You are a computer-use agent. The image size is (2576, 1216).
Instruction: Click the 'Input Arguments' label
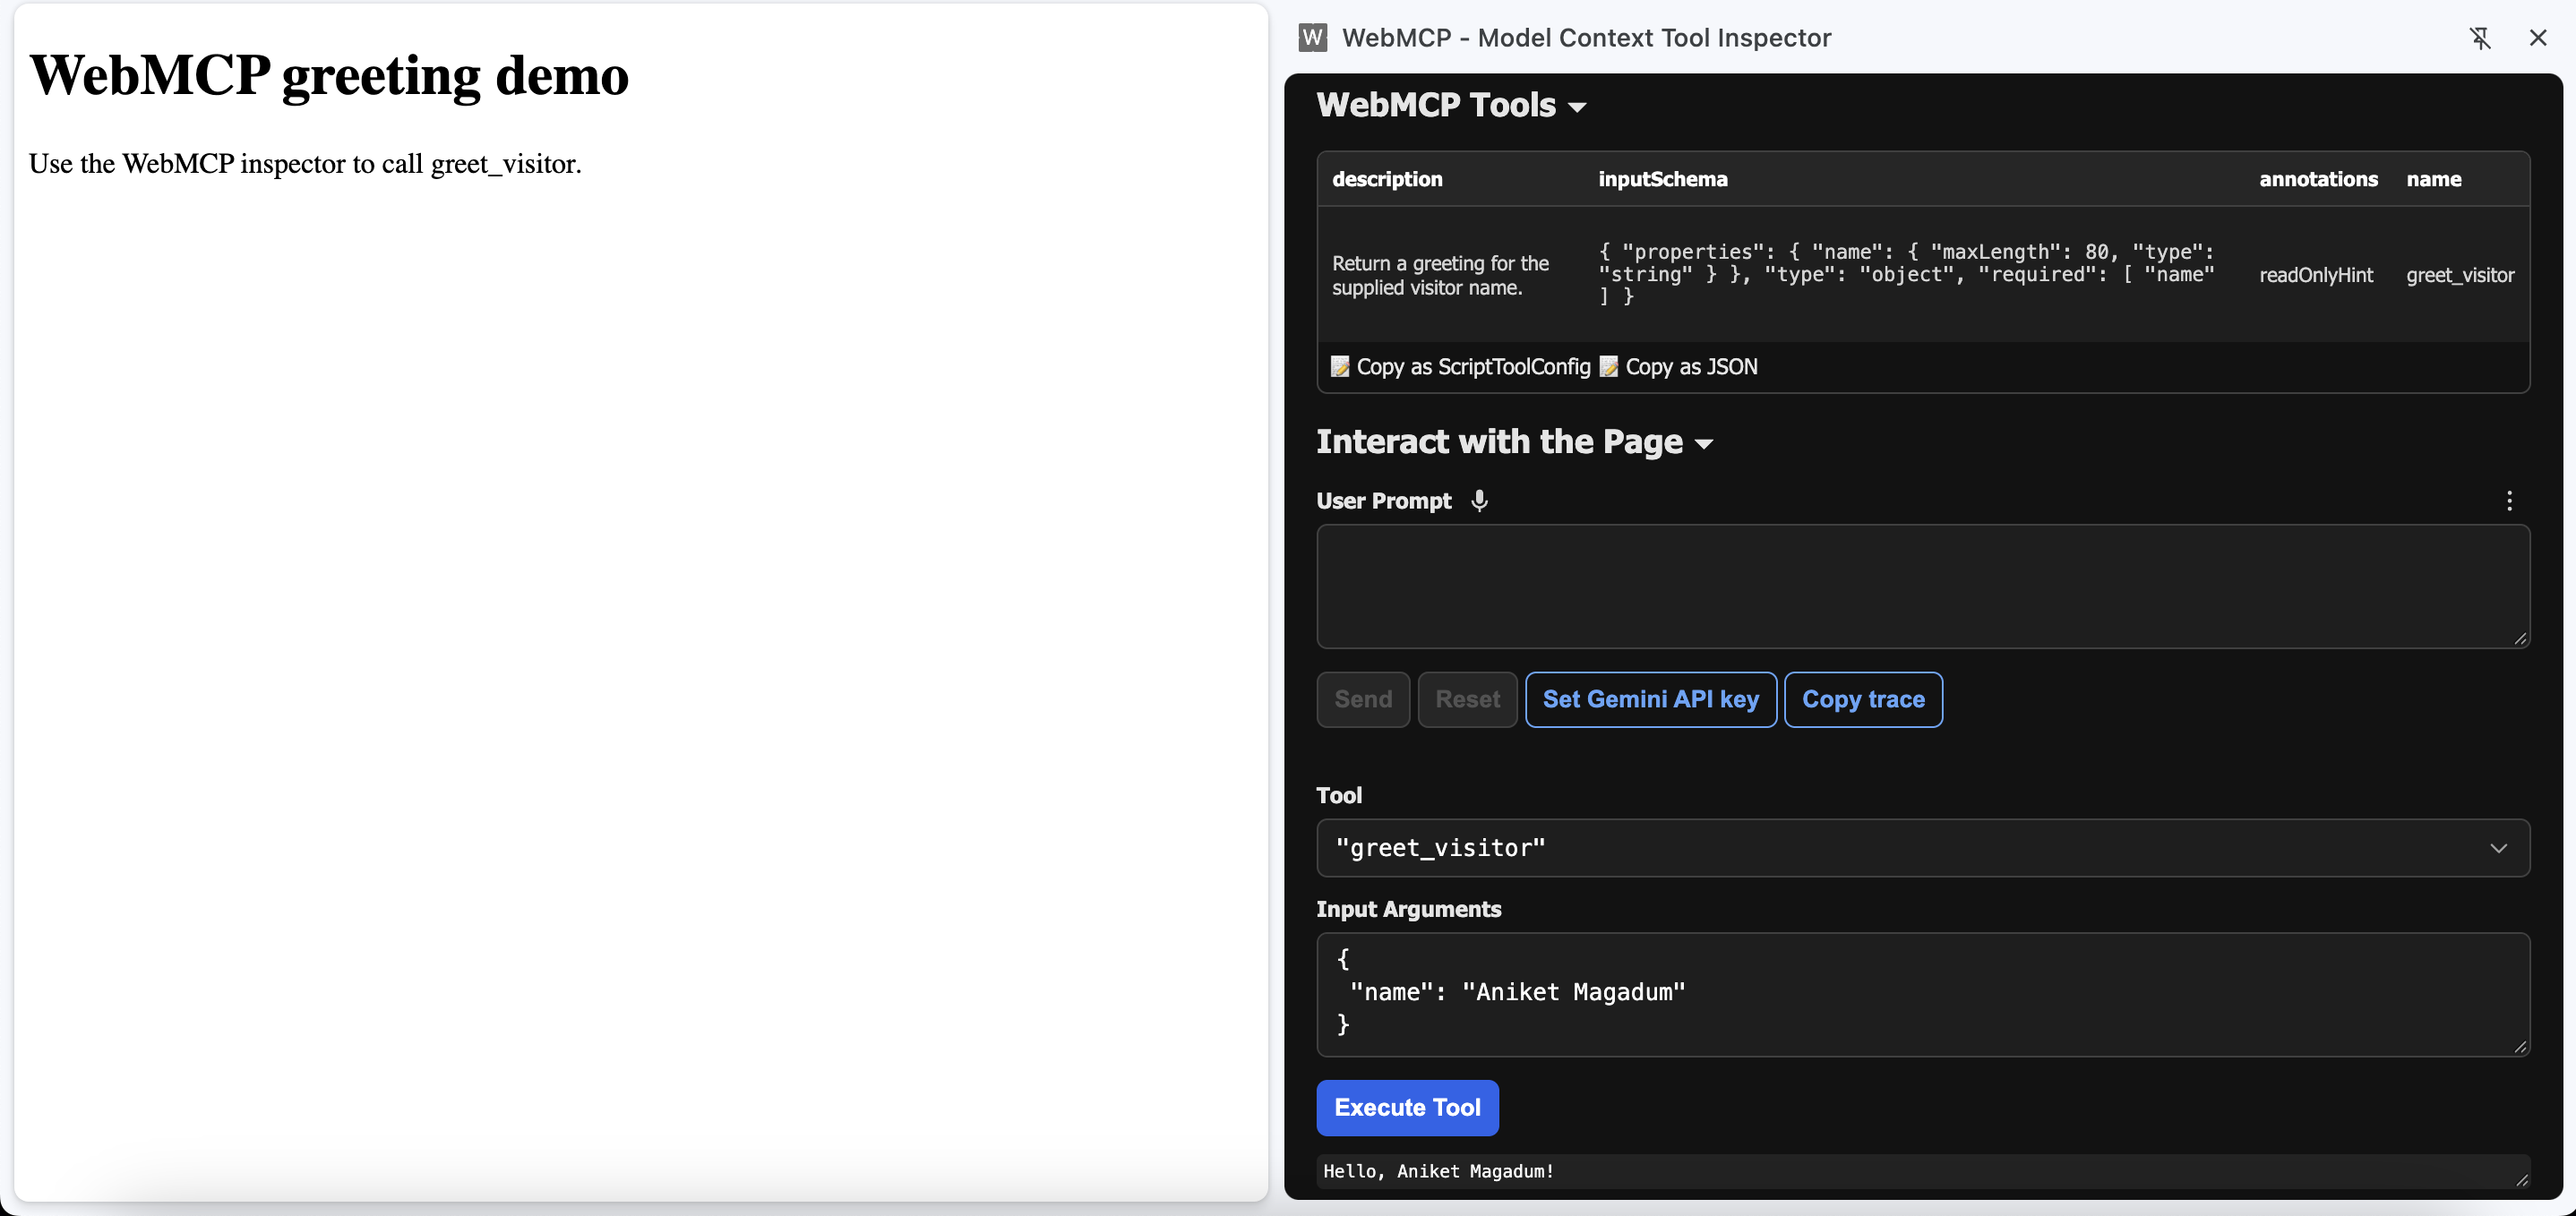point(1408,908)
